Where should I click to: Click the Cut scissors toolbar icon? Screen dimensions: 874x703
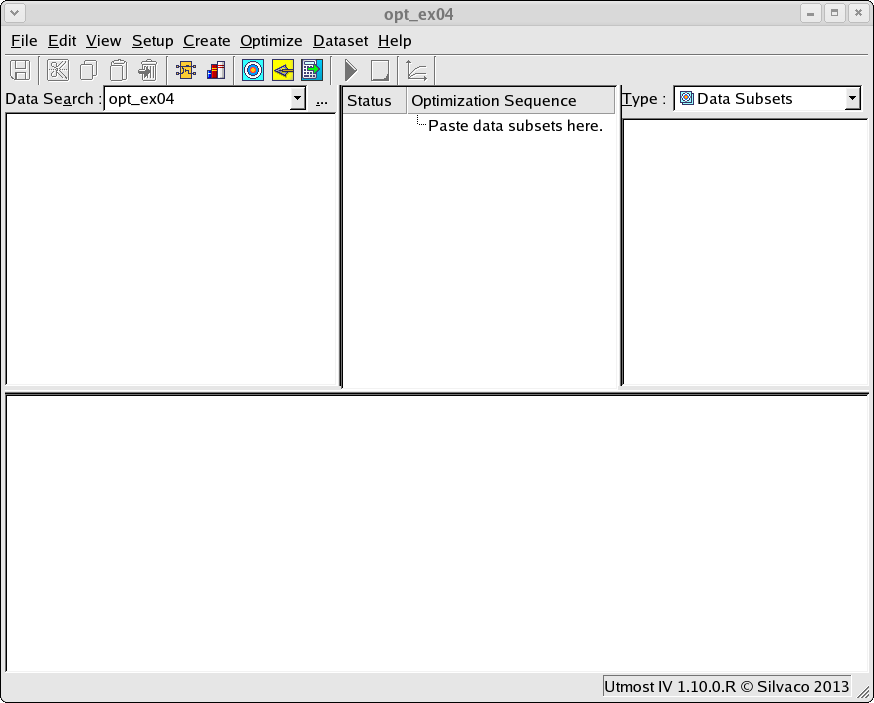[58, 71]
